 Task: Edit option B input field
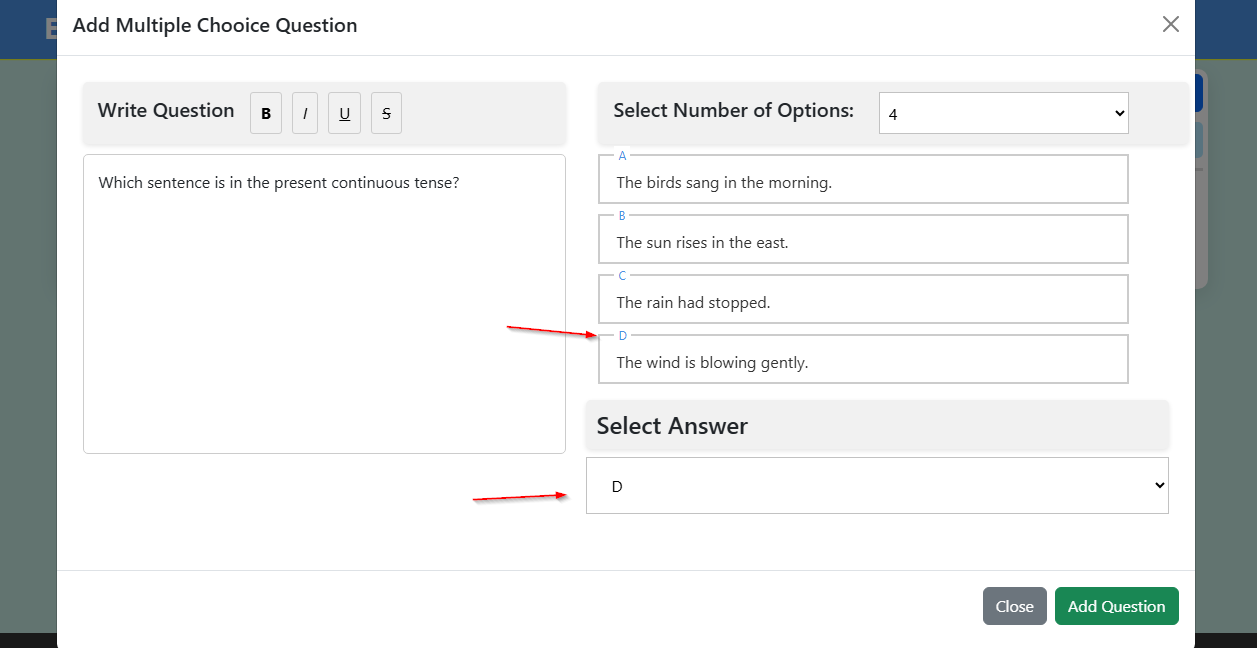pos(863,239)
